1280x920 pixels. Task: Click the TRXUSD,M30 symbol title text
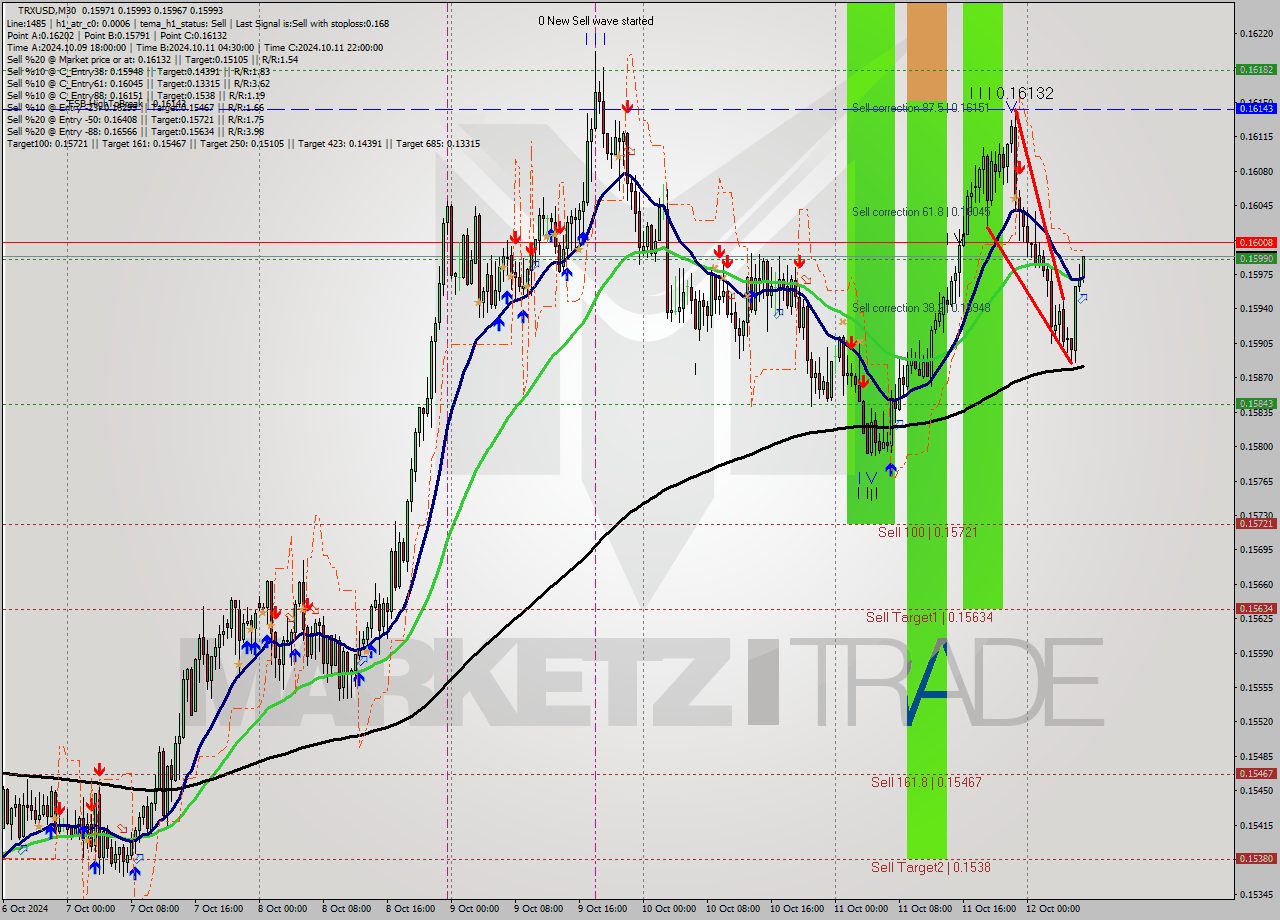pyautogui.click(x=46, y=10)
